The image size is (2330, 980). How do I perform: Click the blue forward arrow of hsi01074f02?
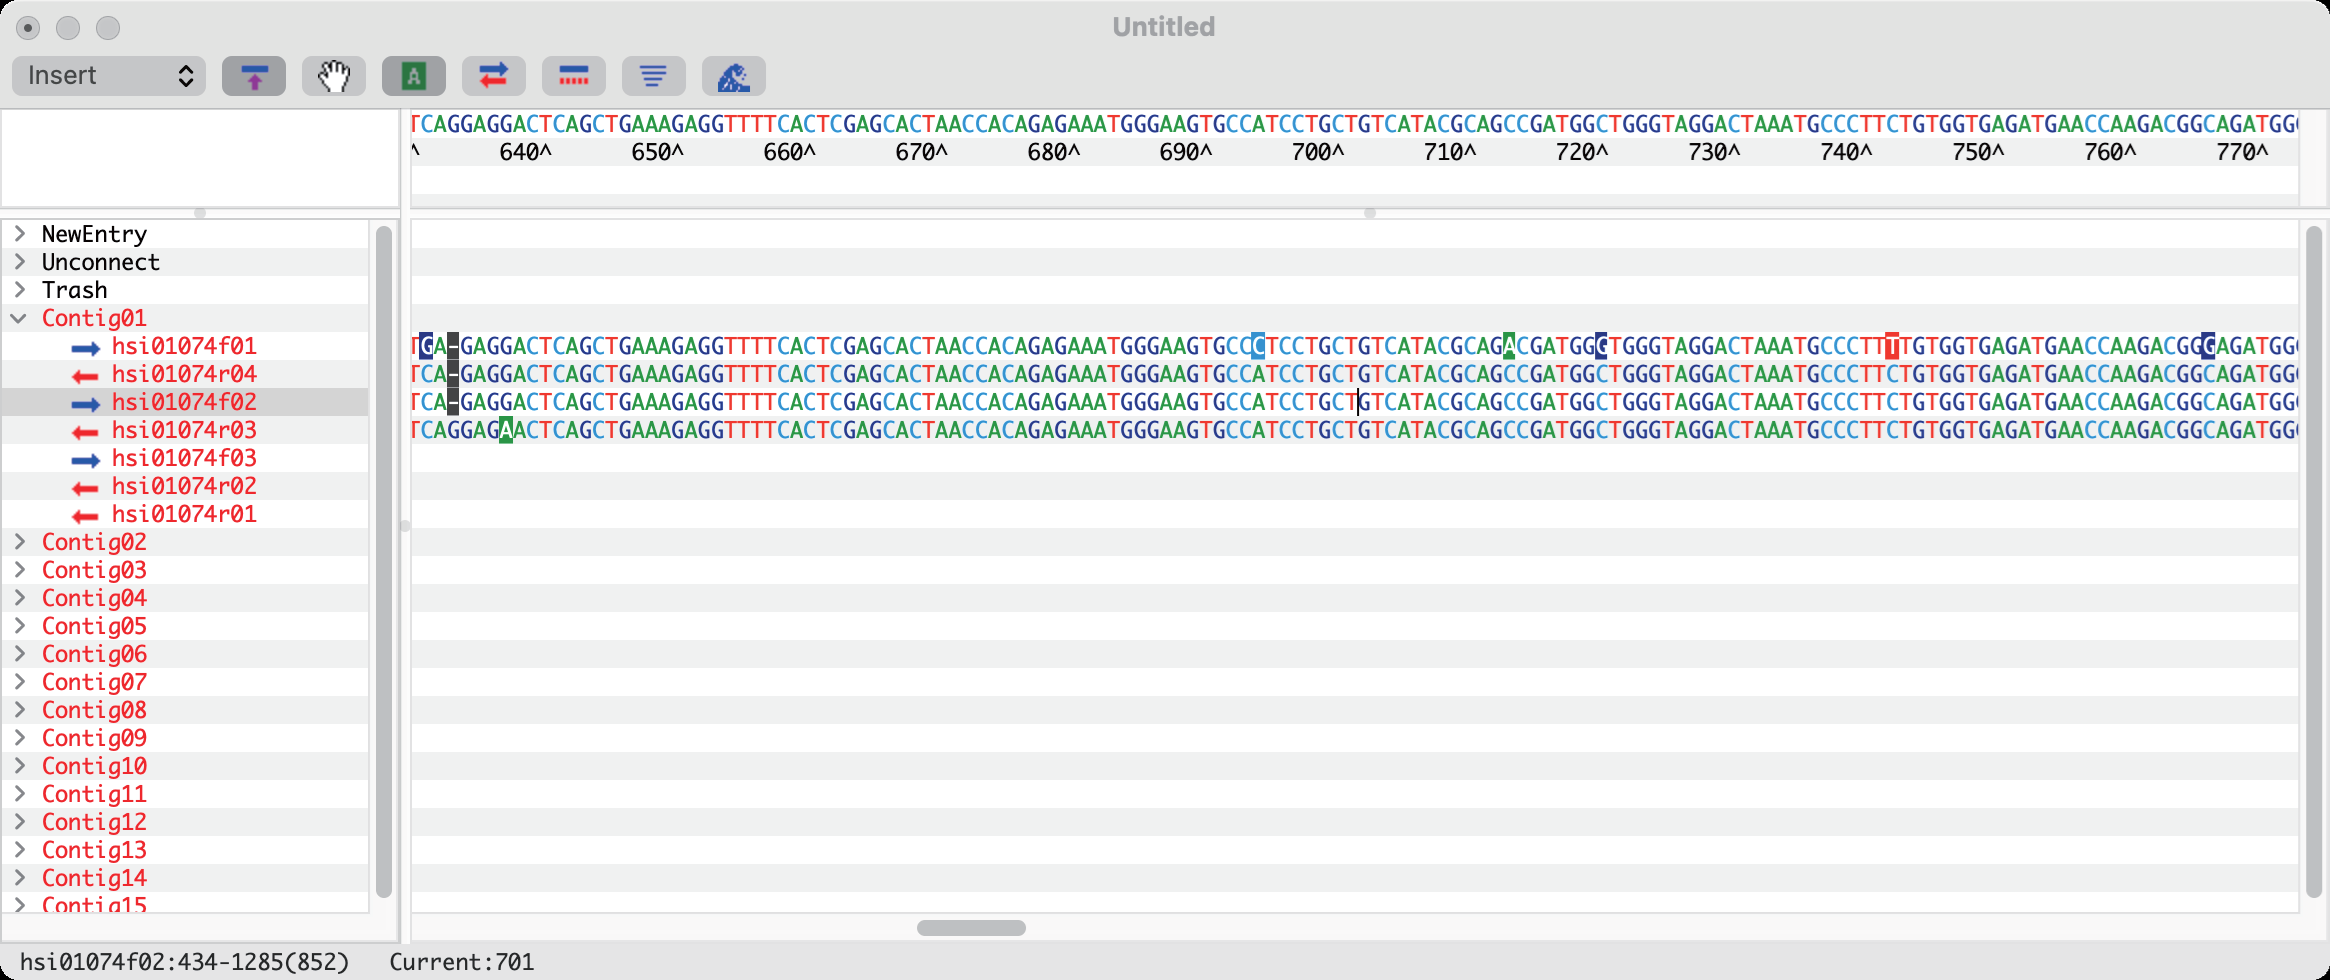[x=86, y=404]
